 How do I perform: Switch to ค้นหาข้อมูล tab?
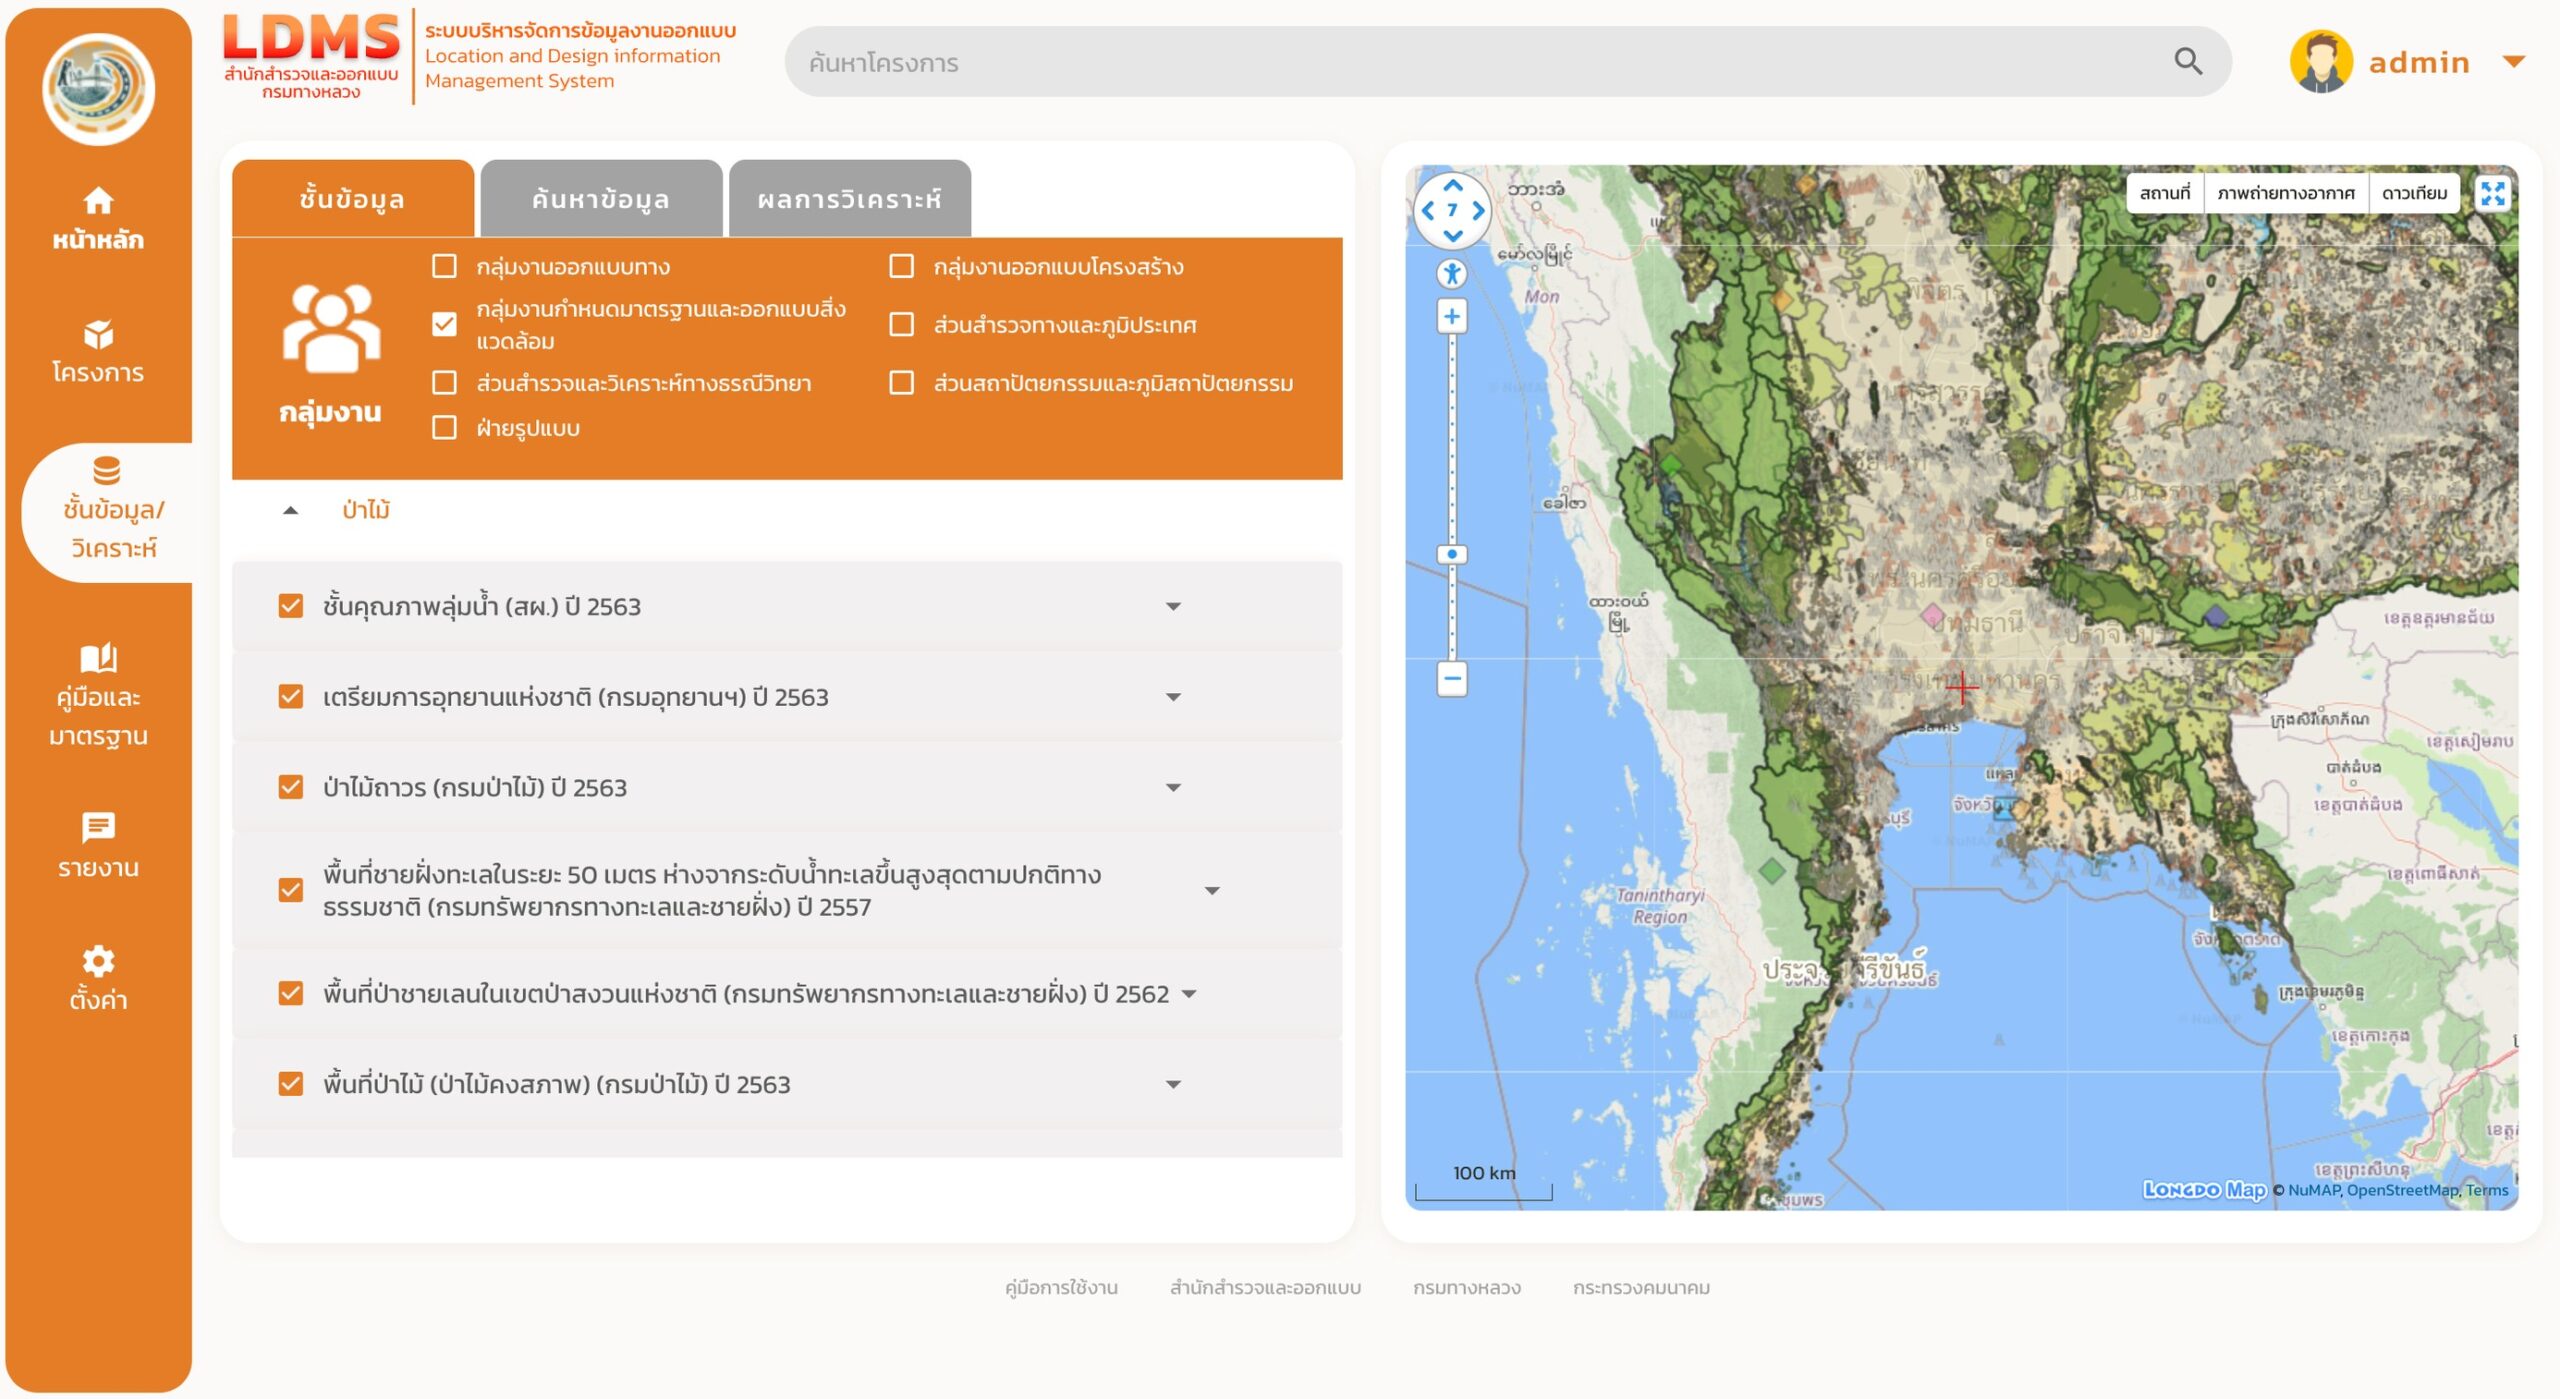[601, 199]
